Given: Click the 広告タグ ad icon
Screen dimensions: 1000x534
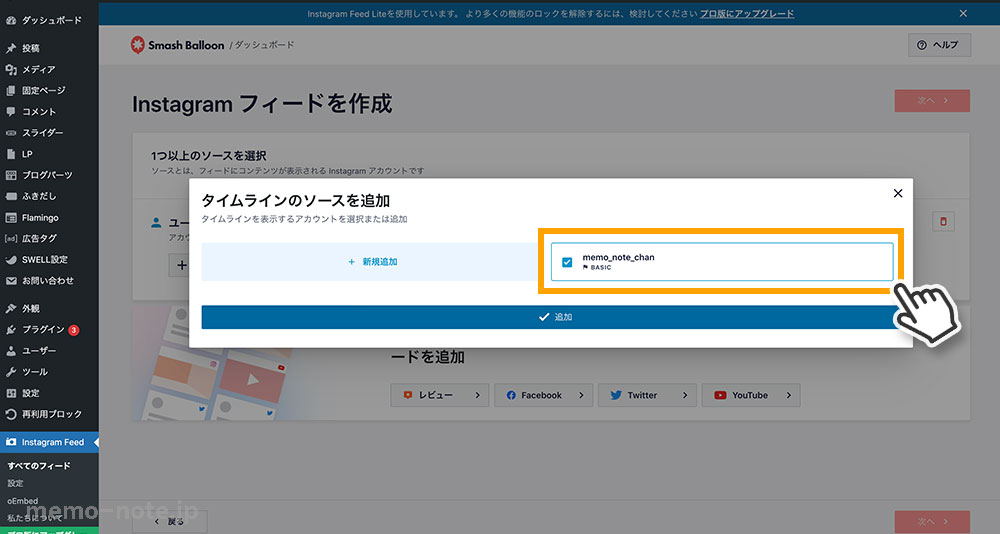Looking at the screenshot, I should 11,239.
